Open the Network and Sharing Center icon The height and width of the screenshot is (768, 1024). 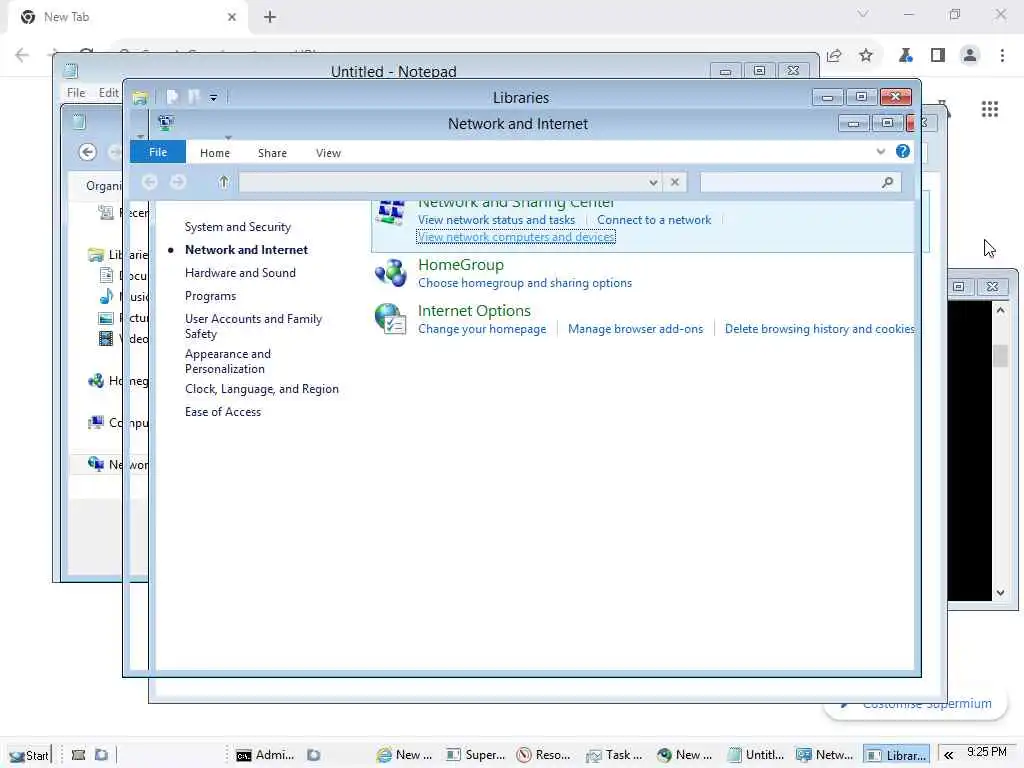click(391, 213)
